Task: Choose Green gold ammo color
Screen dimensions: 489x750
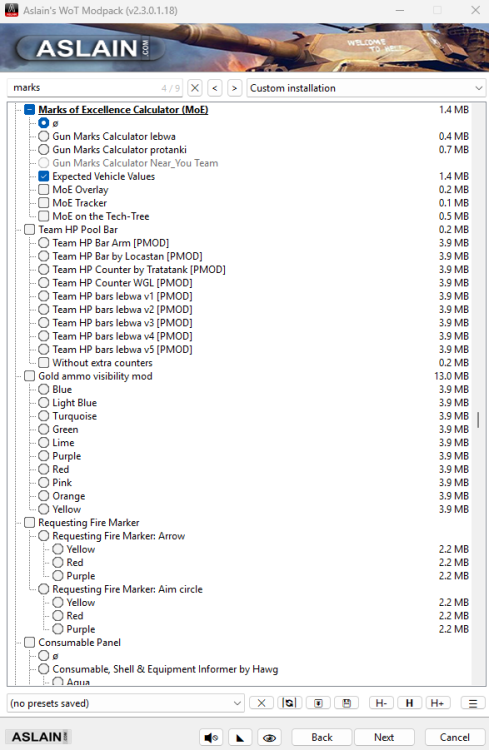Action: coord(44,429)
